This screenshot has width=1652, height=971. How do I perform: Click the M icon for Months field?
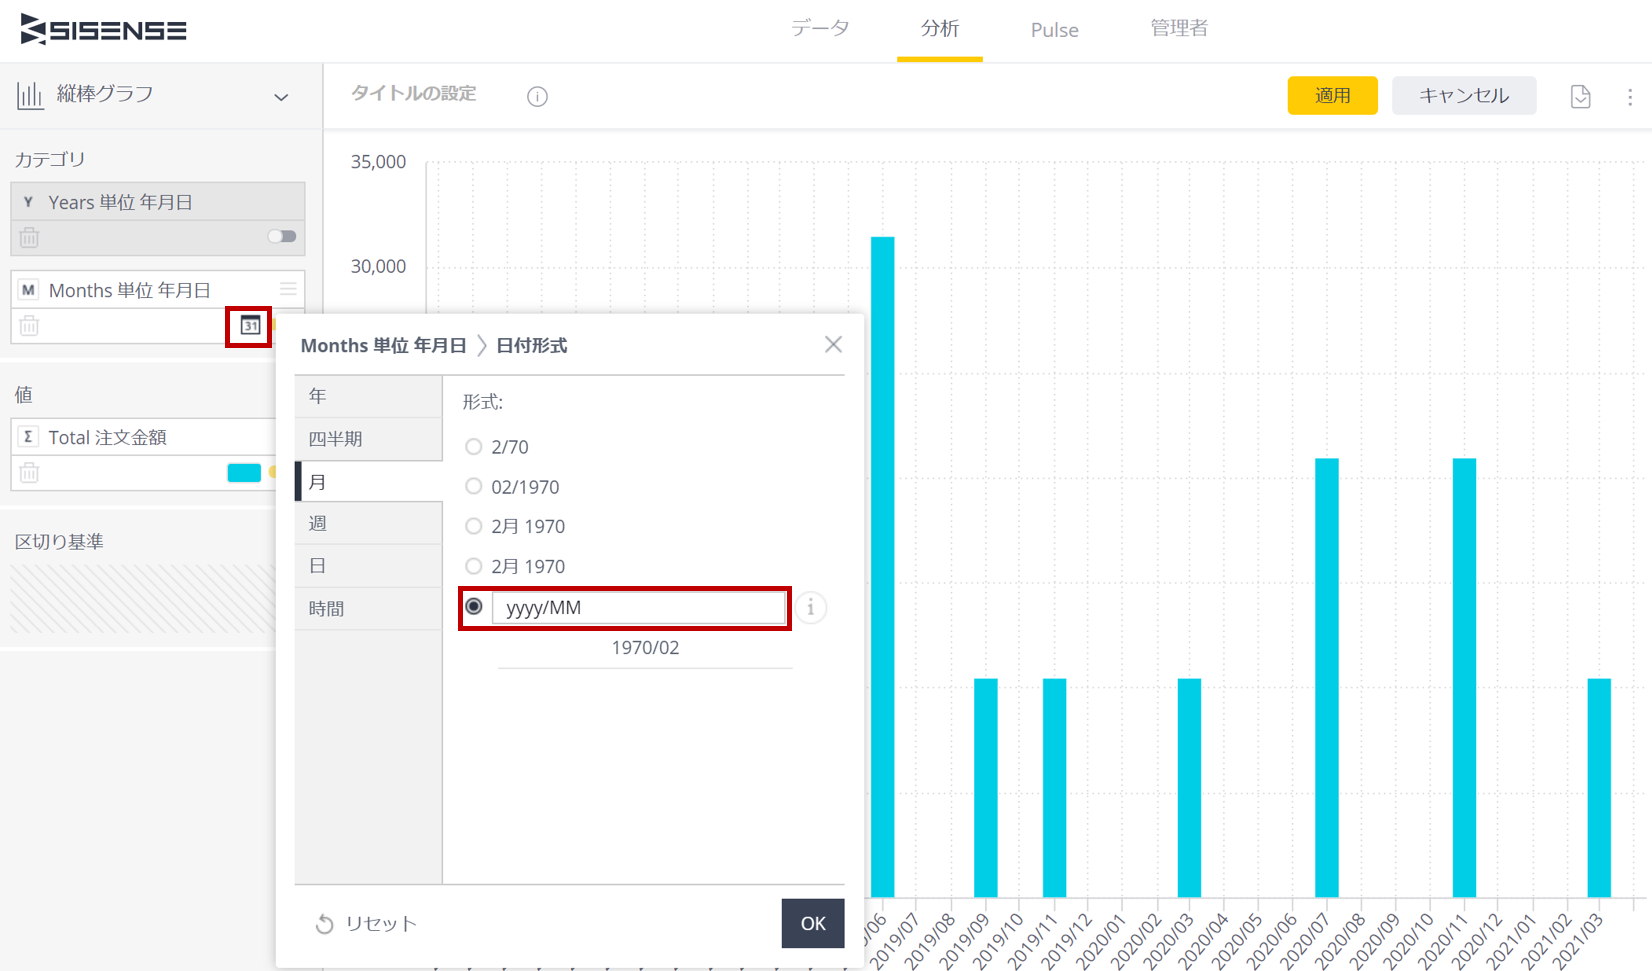point(28,290)
